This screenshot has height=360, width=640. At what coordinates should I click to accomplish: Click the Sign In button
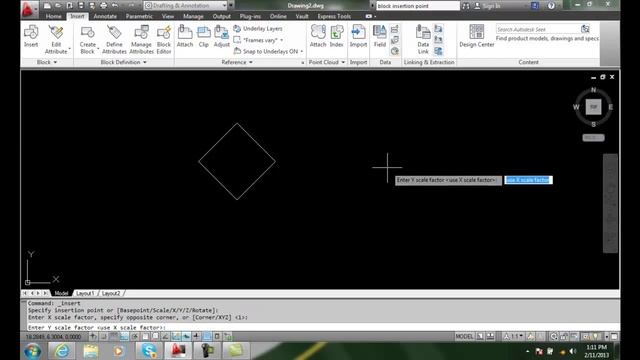click(x=487, y=6)
